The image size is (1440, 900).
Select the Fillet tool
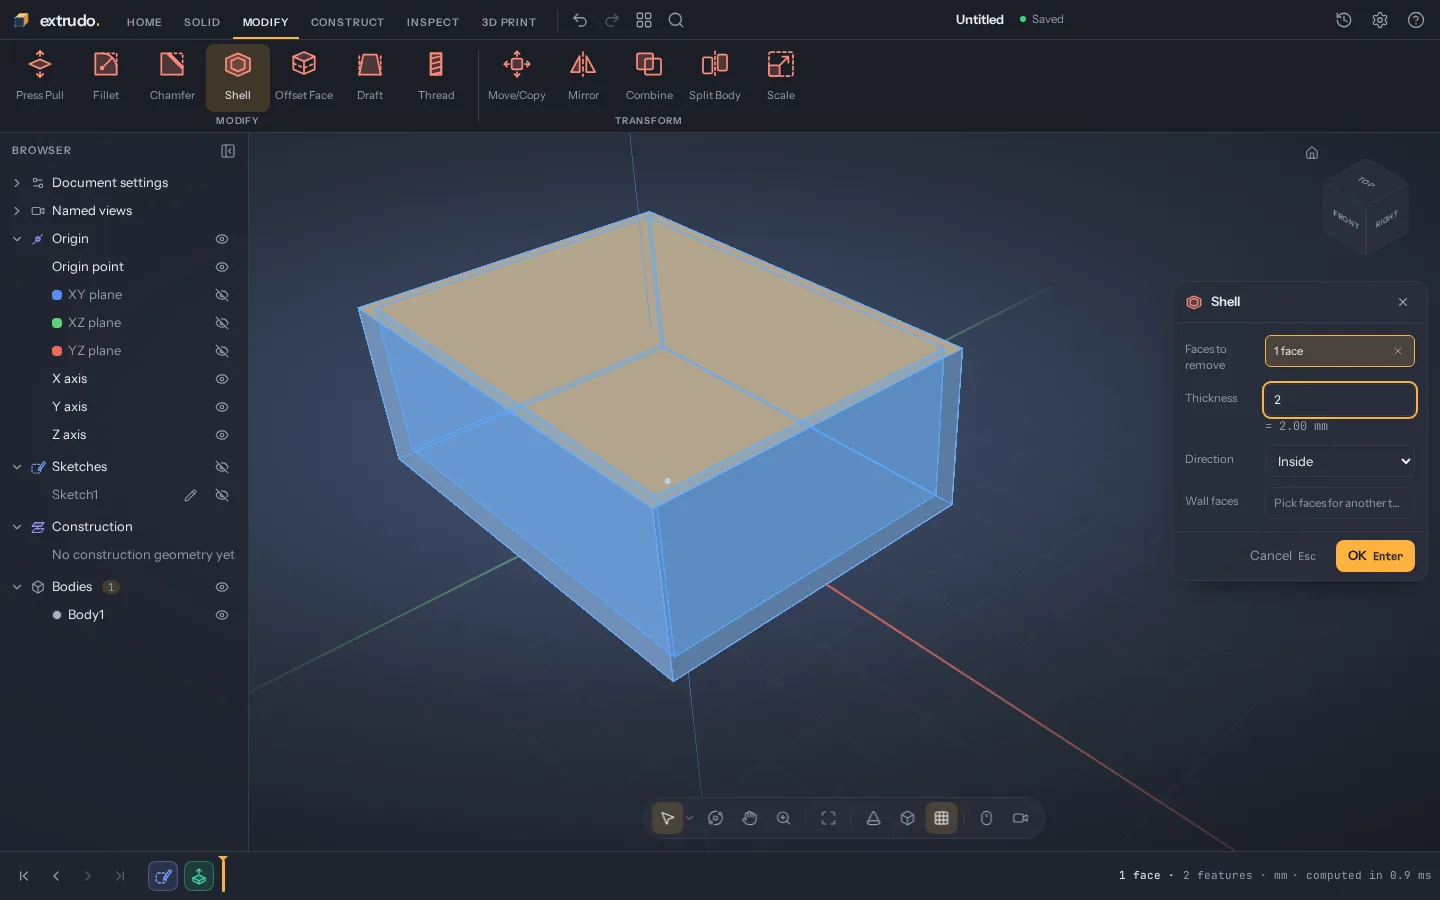pos(106,77)
